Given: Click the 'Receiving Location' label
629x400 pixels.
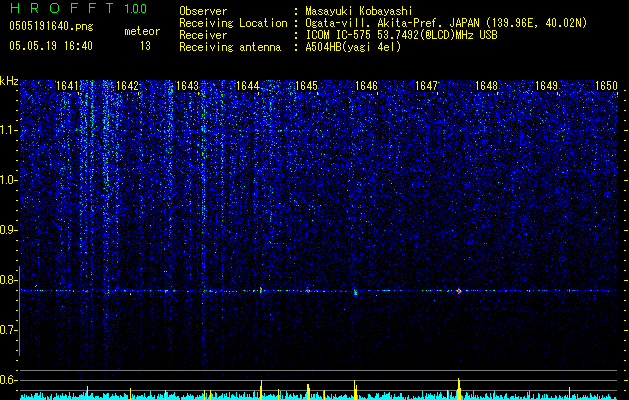Looking at the screenshot, I should point(233,23).
